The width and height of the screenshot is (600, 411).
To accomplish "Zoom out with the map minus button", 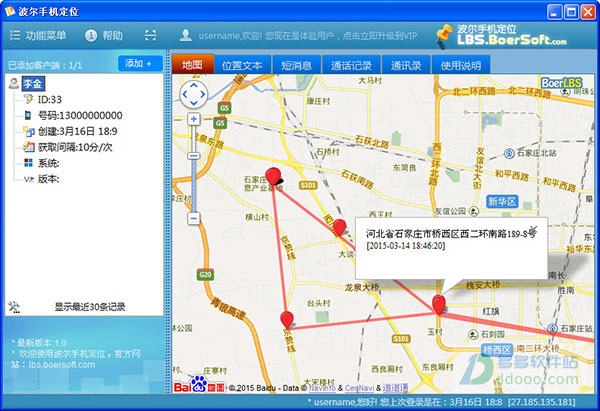I will (x=194, y=219).
